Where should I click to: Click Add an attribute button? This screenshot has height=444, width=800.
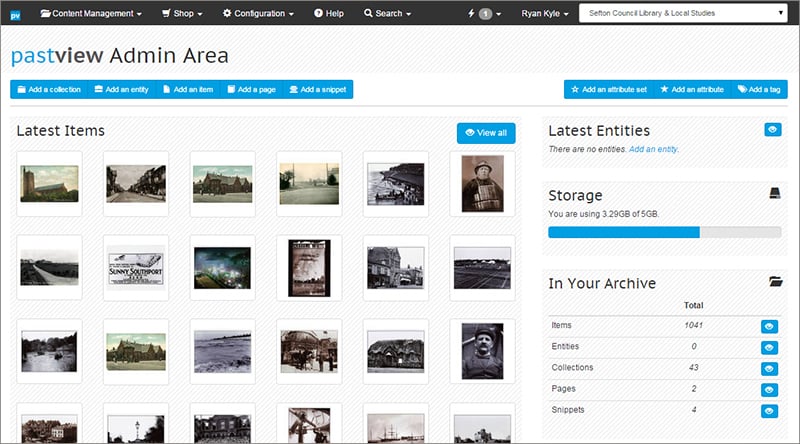[692, 89]
